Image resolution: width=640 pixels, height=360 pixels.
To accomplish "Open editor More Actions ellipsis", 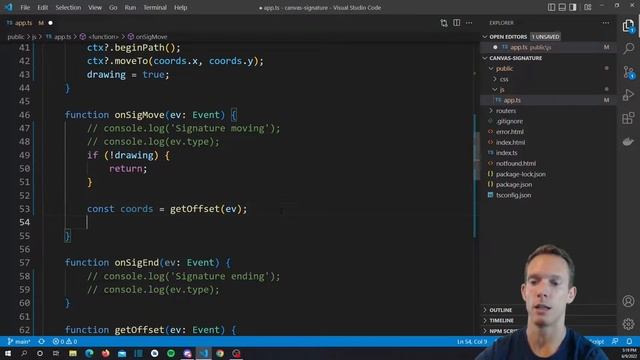I will (x=469, y=23).
